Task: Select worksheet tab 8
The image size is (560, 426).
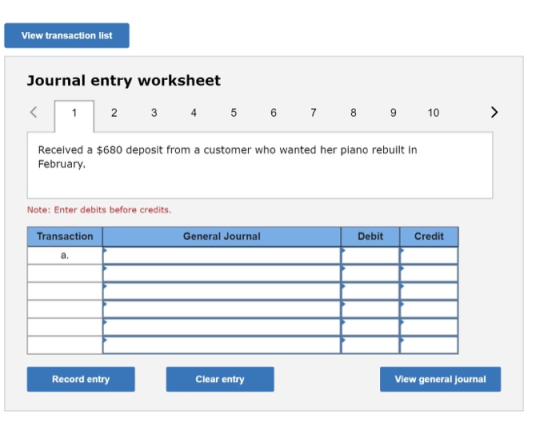Action: (x=353, y=113)
